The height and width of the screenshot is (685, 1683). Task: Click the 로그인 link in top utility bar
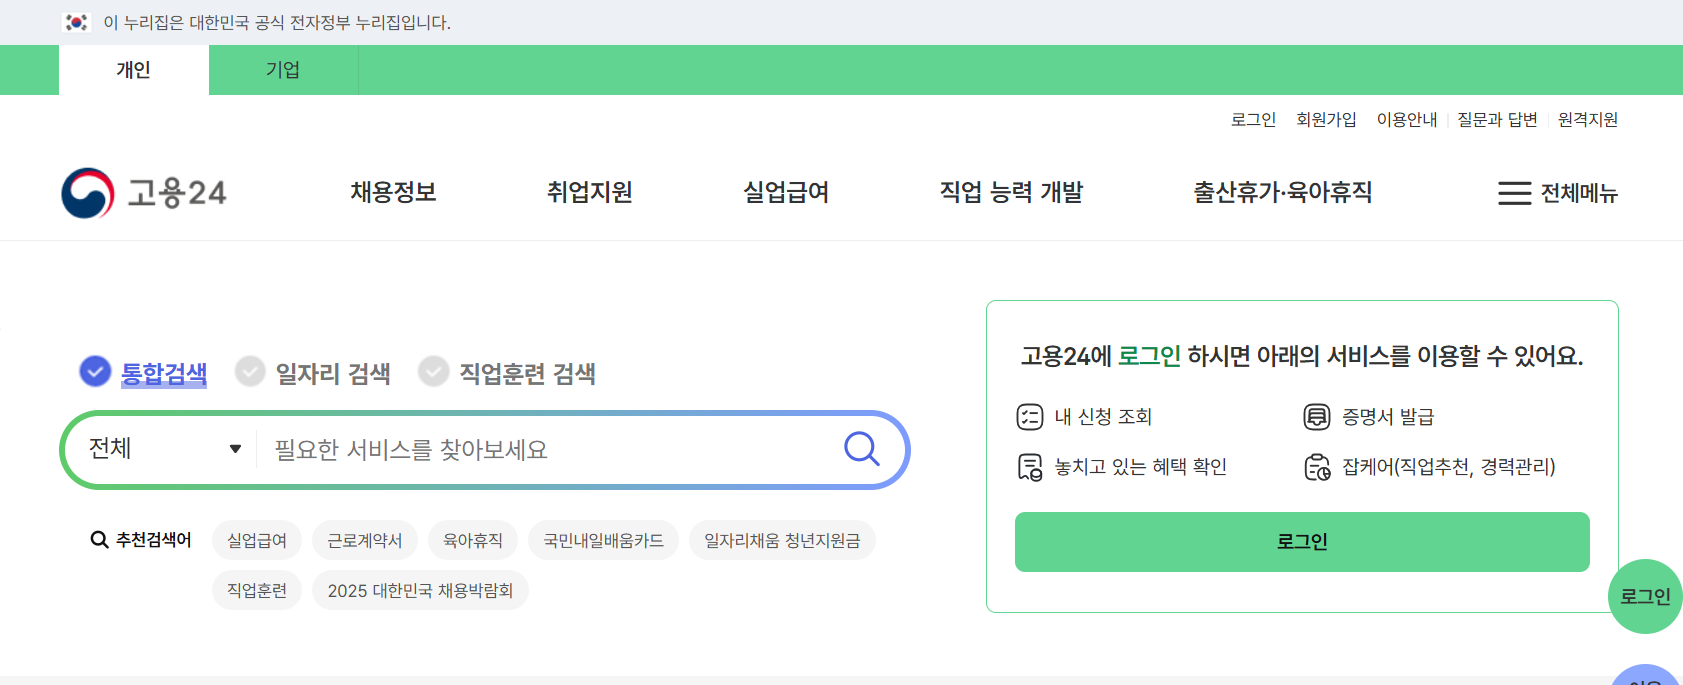1253,120
